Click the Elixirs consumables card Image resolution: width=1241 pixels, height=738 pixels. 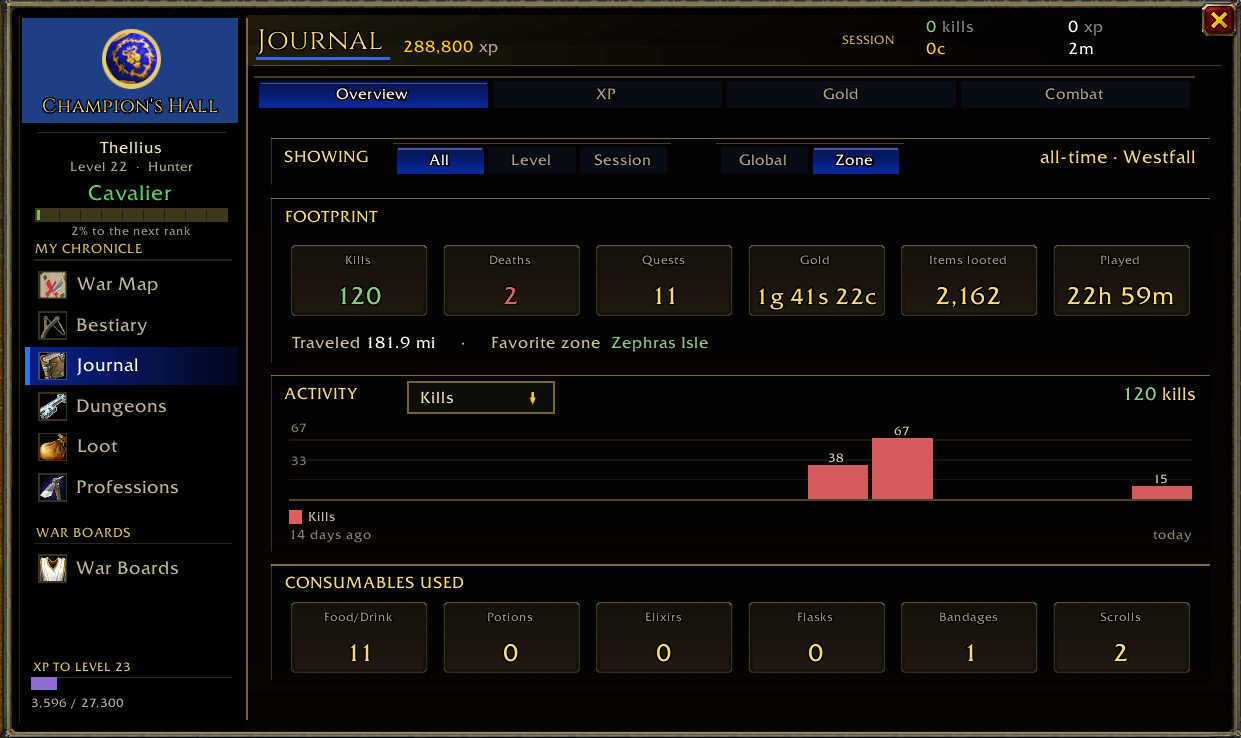[664, 638]
